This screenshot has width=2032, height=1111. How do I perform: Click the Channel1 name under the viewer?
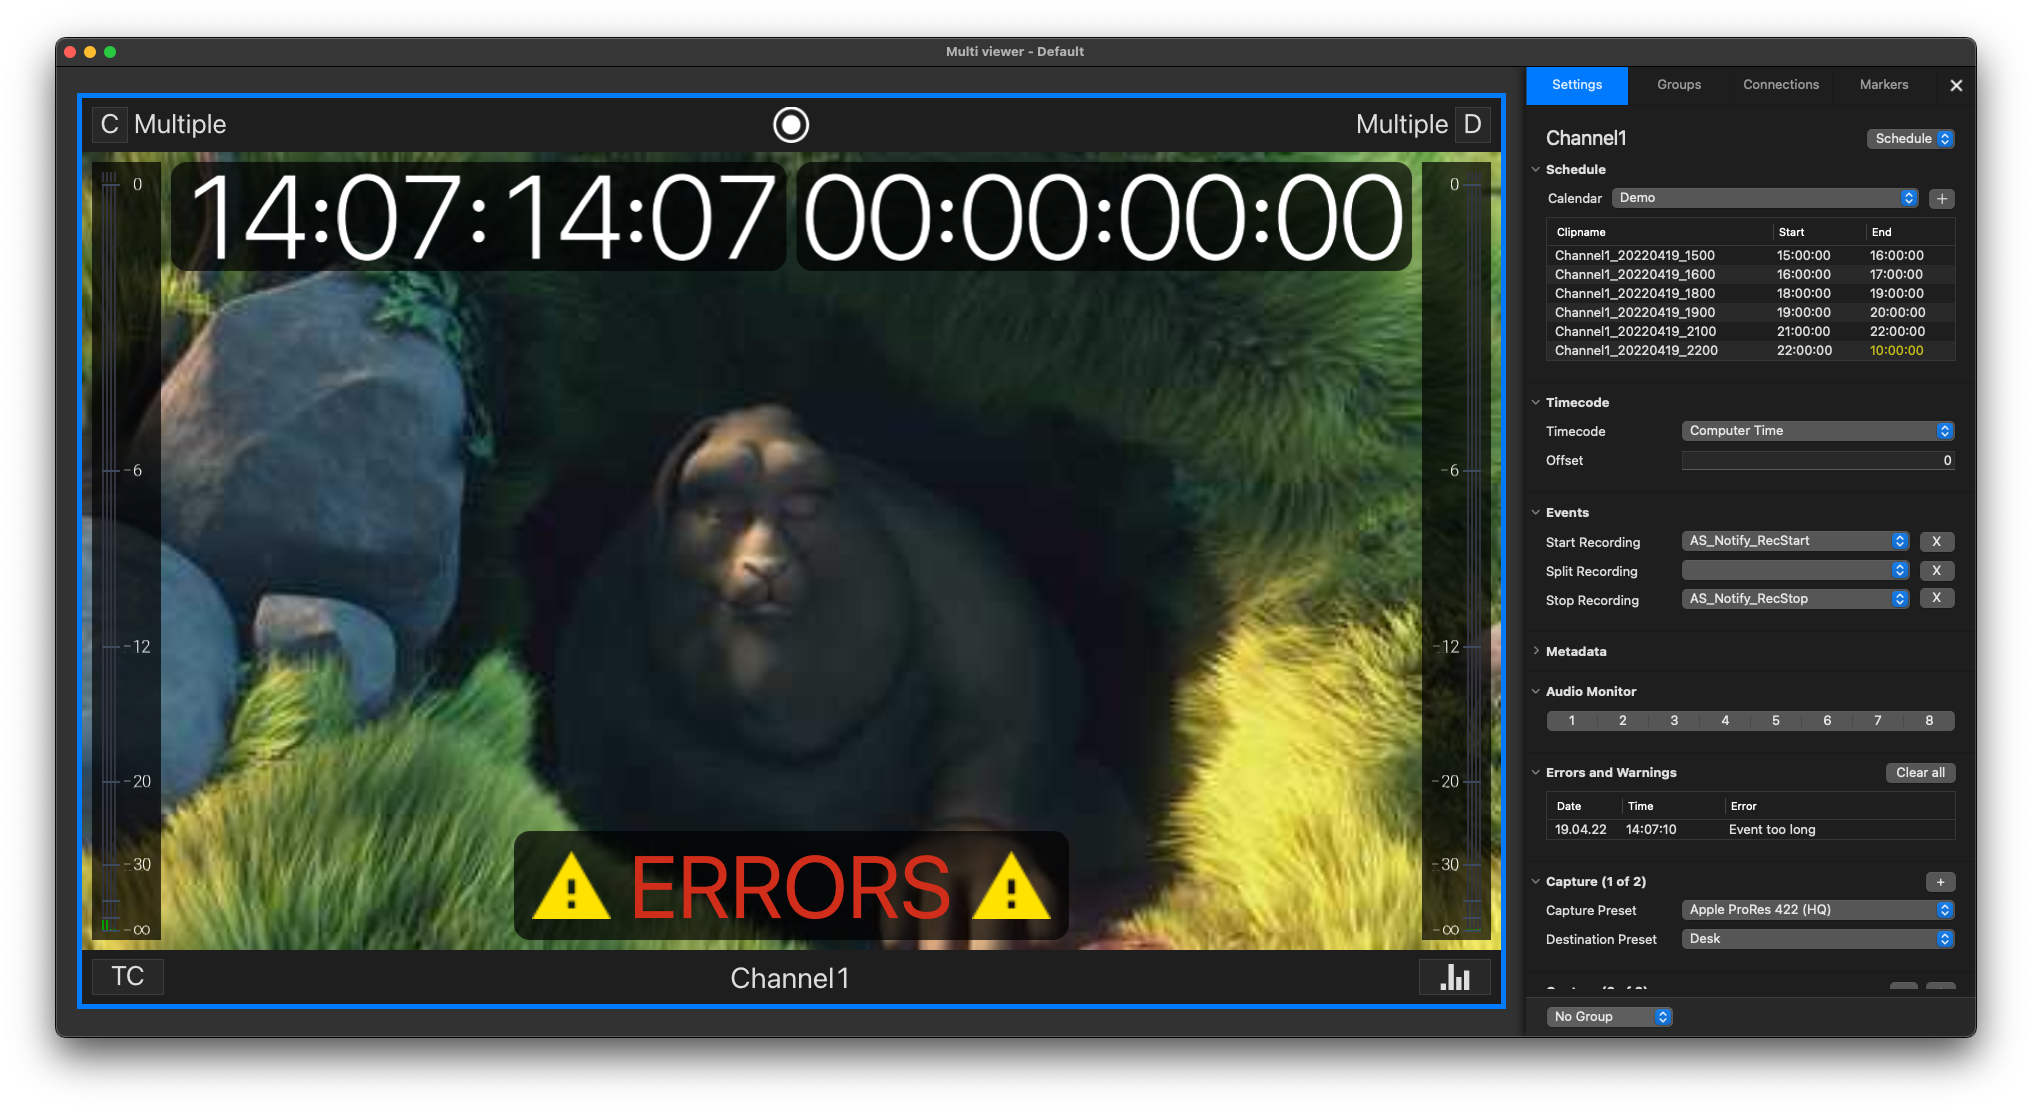790,978
